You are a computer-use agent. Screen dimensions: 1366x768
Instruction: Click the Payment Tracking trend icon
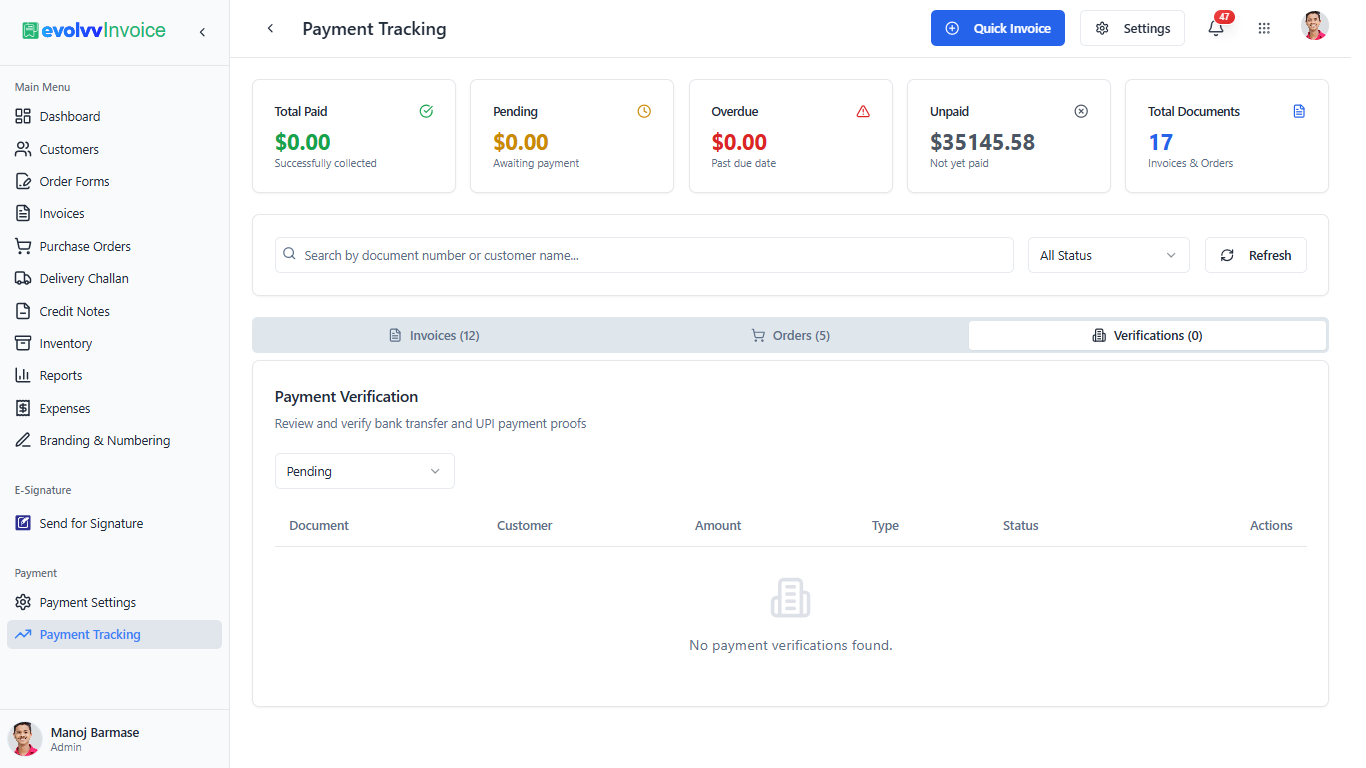(23, 634)
